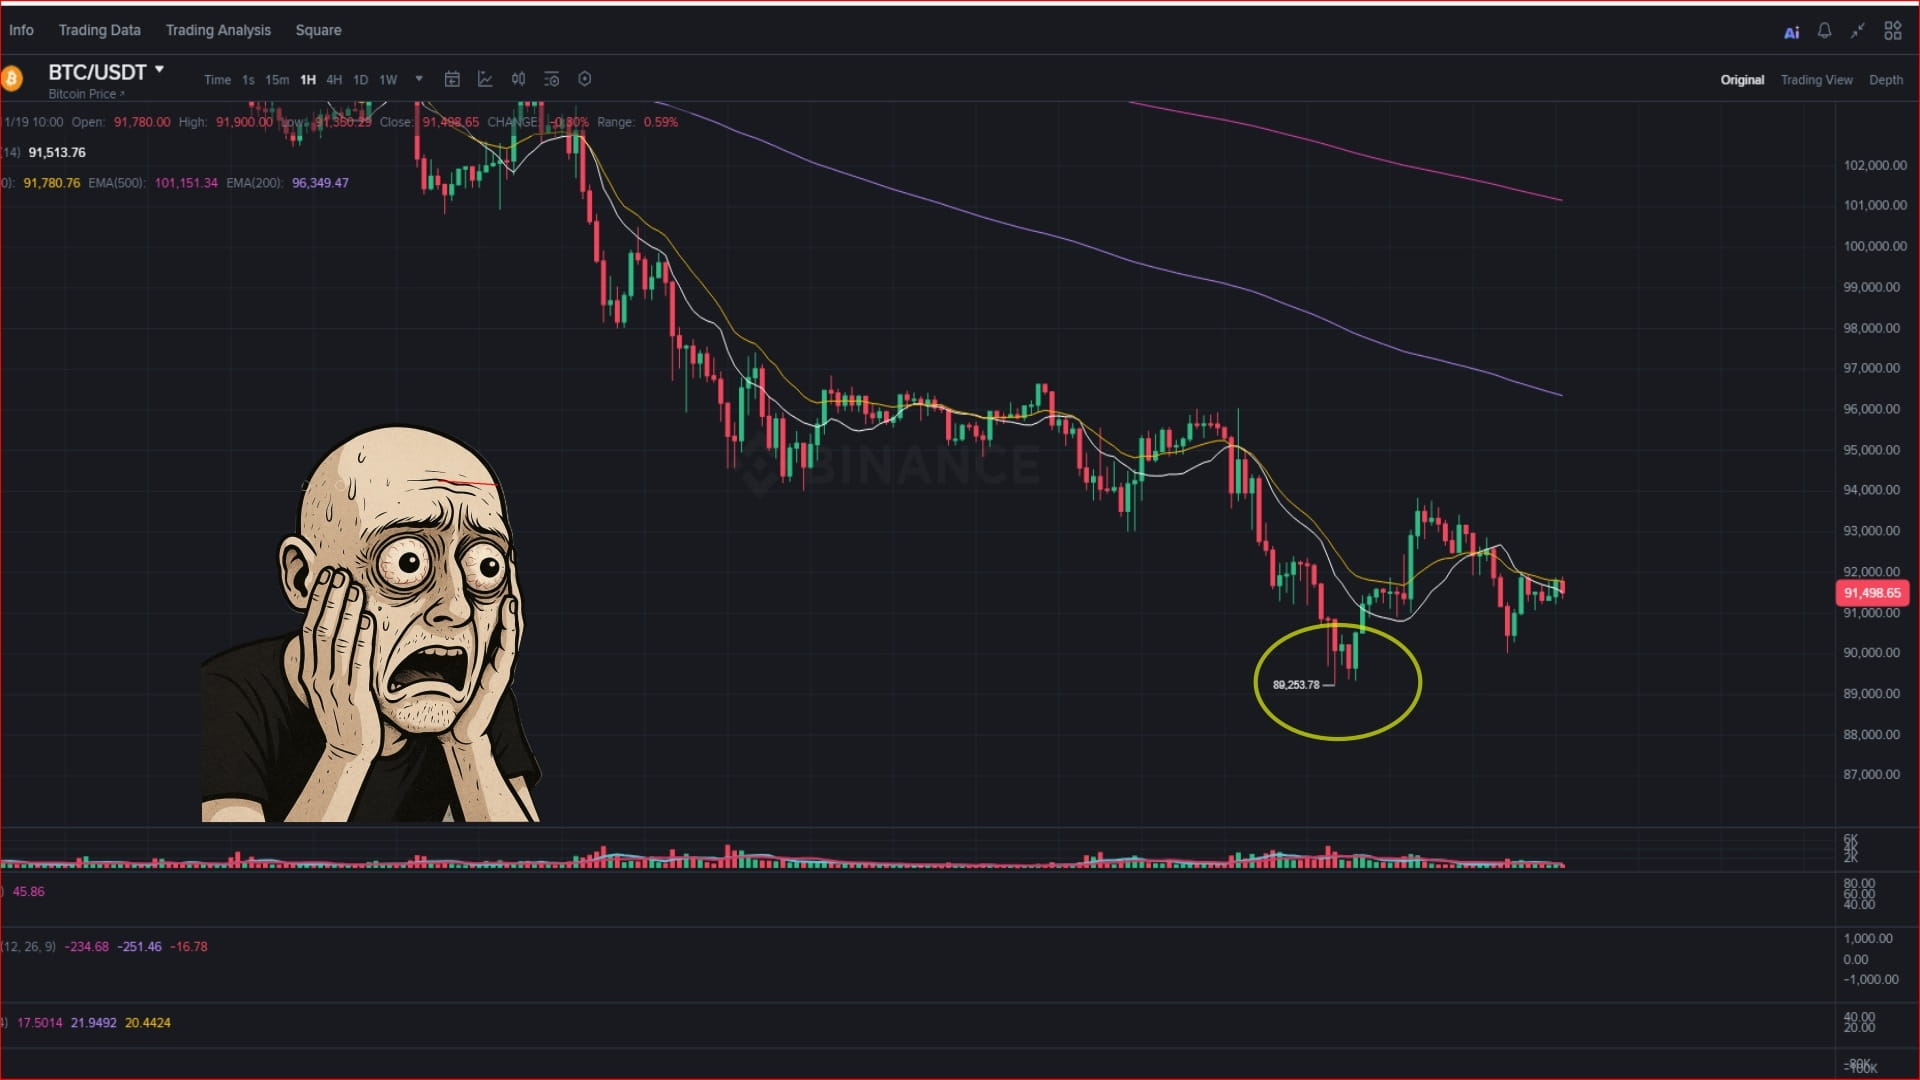Open the technical indicators line-chart icon
Screen dimensions: 1920x1080
coord(485,79)
